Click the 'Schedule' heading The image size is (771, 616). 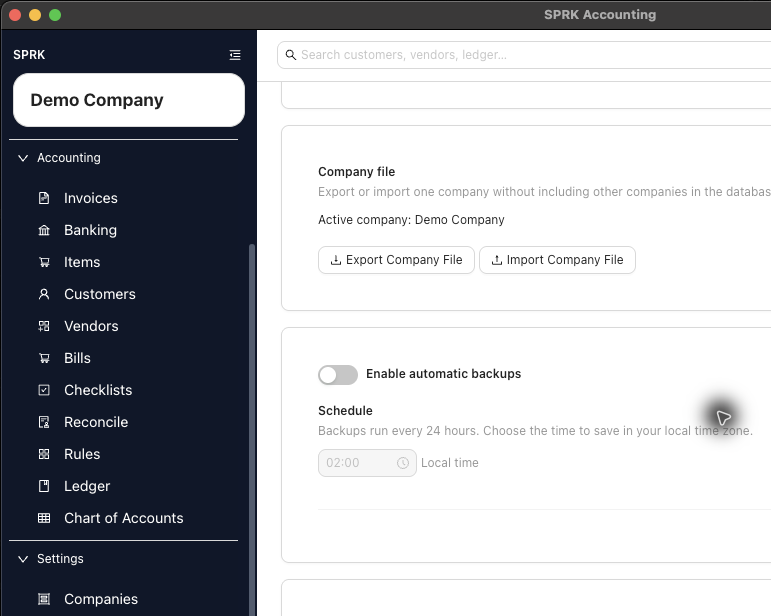[345, 411]
